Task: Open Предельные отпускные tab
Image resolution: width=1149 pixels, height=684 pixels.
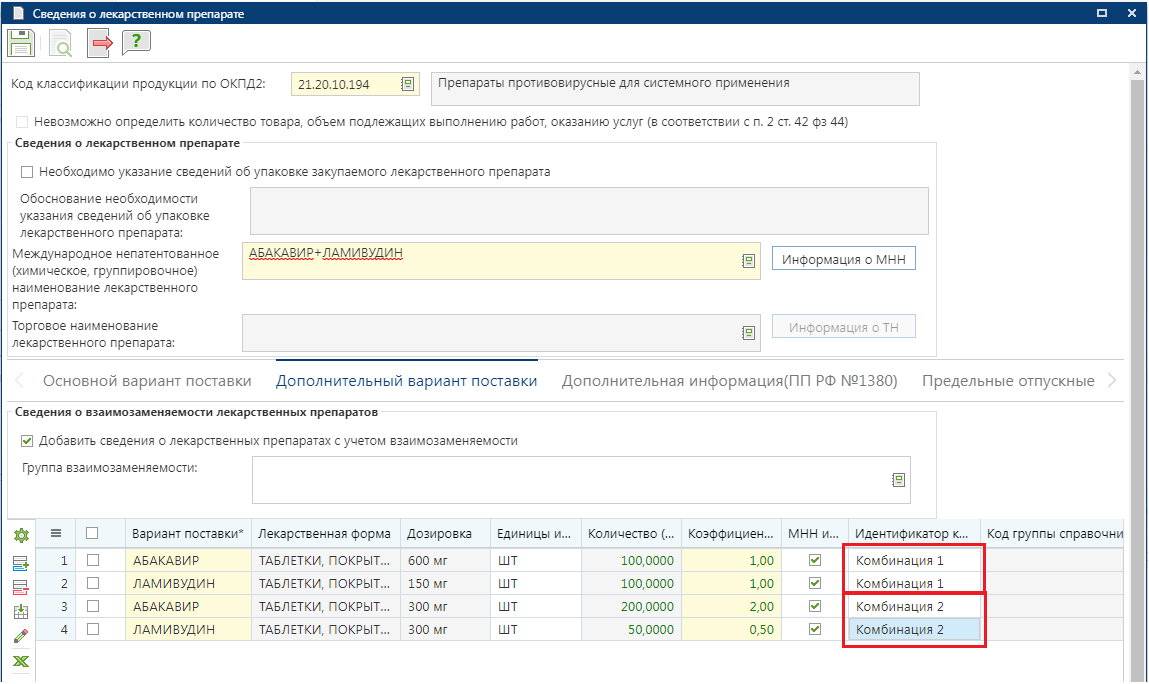Action: pyautogui.click(x=1008, y=381)
